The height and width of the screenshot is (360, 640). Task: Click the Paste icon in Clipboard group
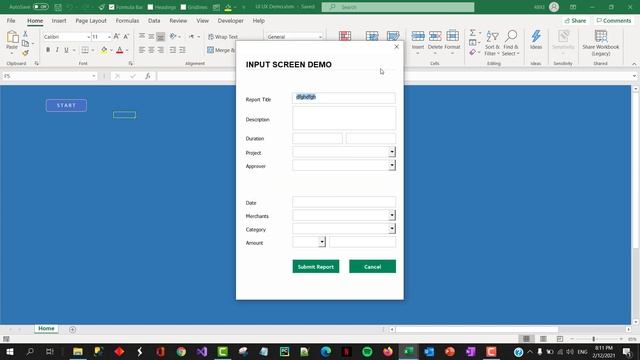click(12, 38)
